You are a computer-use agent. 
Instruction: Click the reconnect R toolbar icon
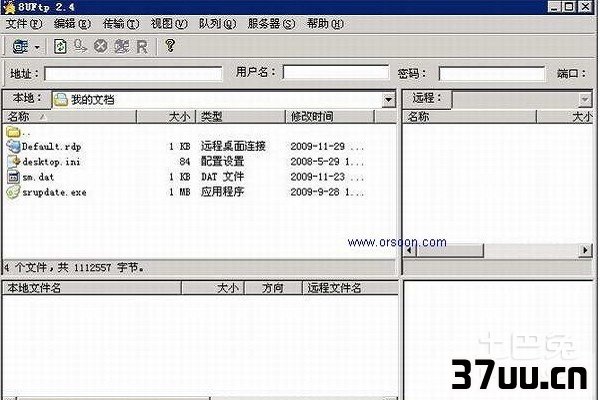(142, 47)
